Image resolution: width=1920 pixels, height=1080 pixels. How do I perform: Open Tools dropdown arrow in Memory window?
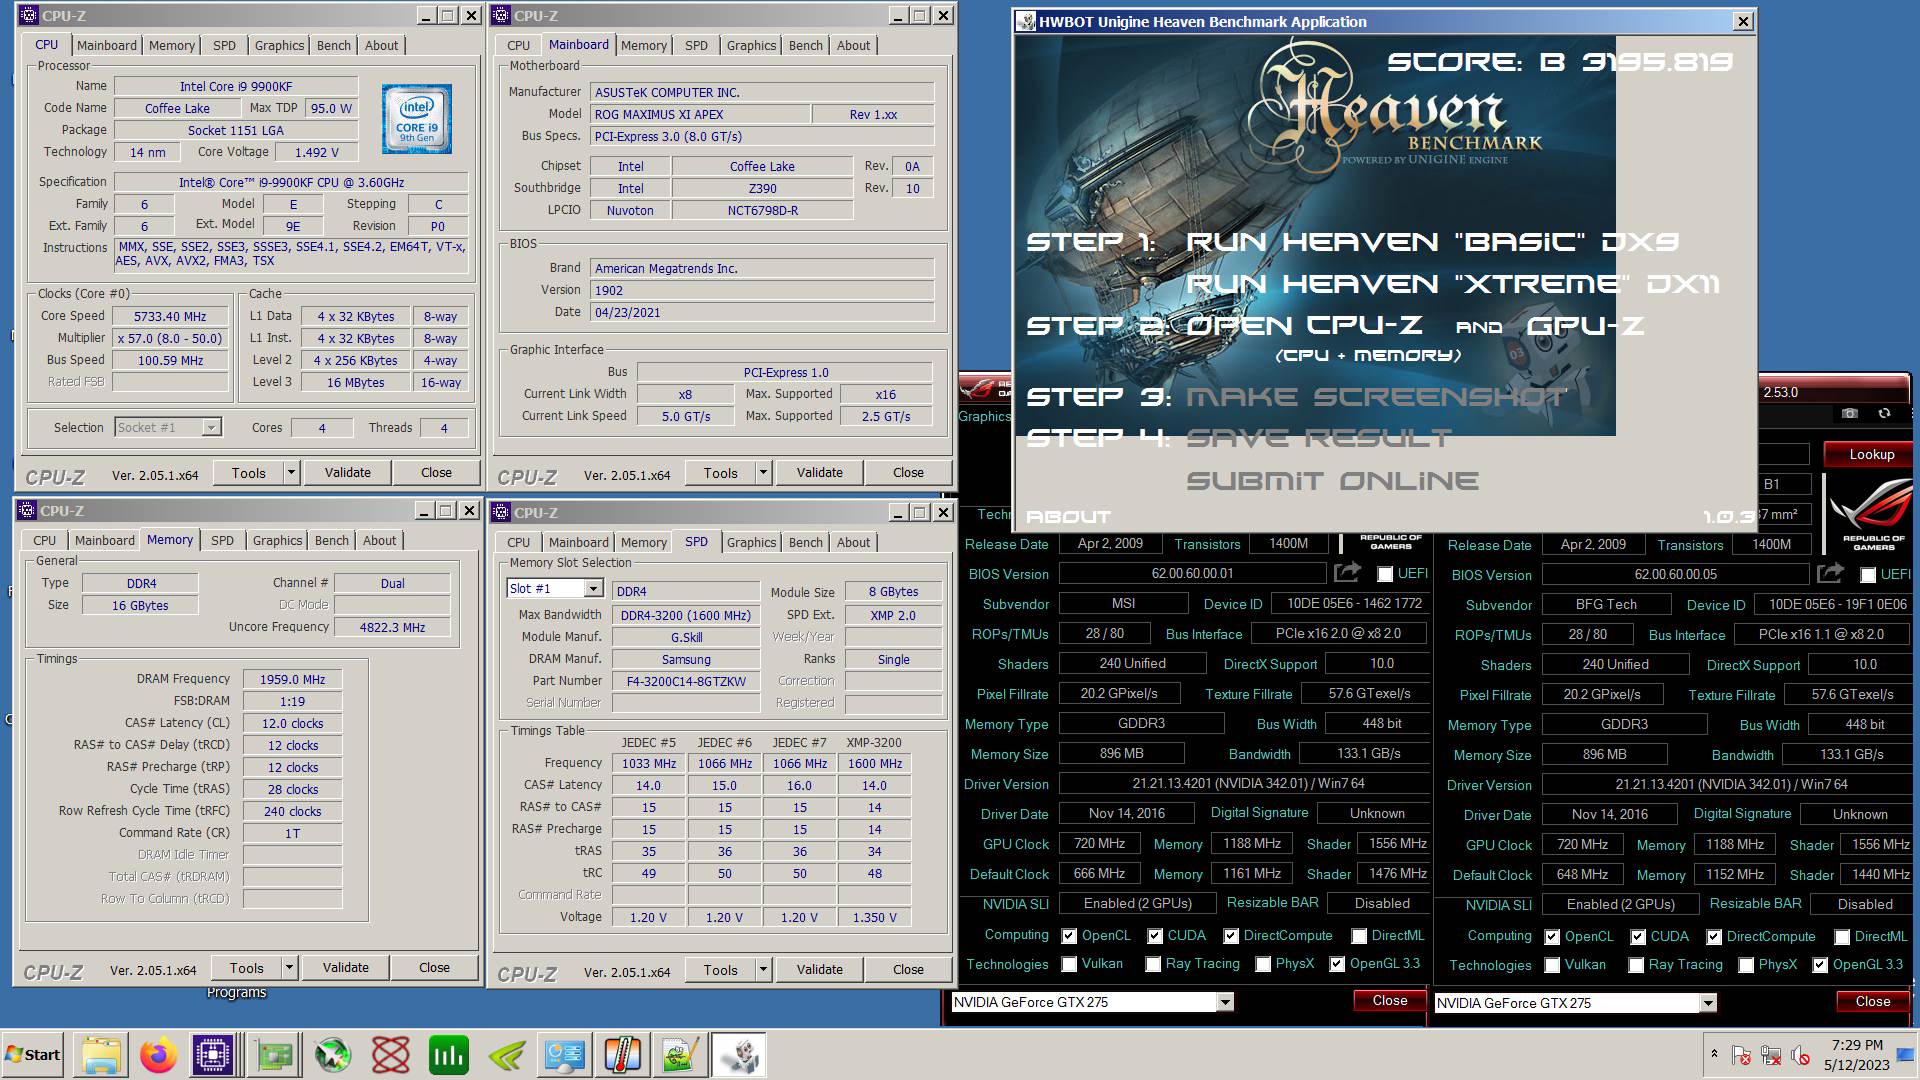coord(289,968)
